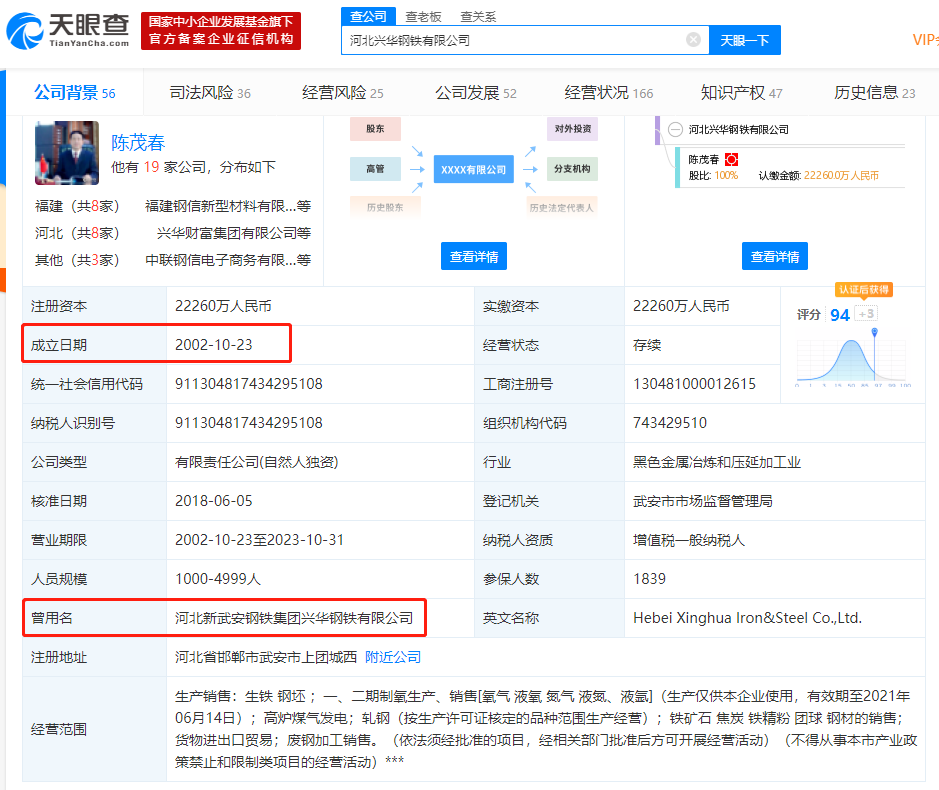Select credit code 911304817434295108 in 统一社会信用代码 row
The image size is (939, 790).
tap(249, 384)
